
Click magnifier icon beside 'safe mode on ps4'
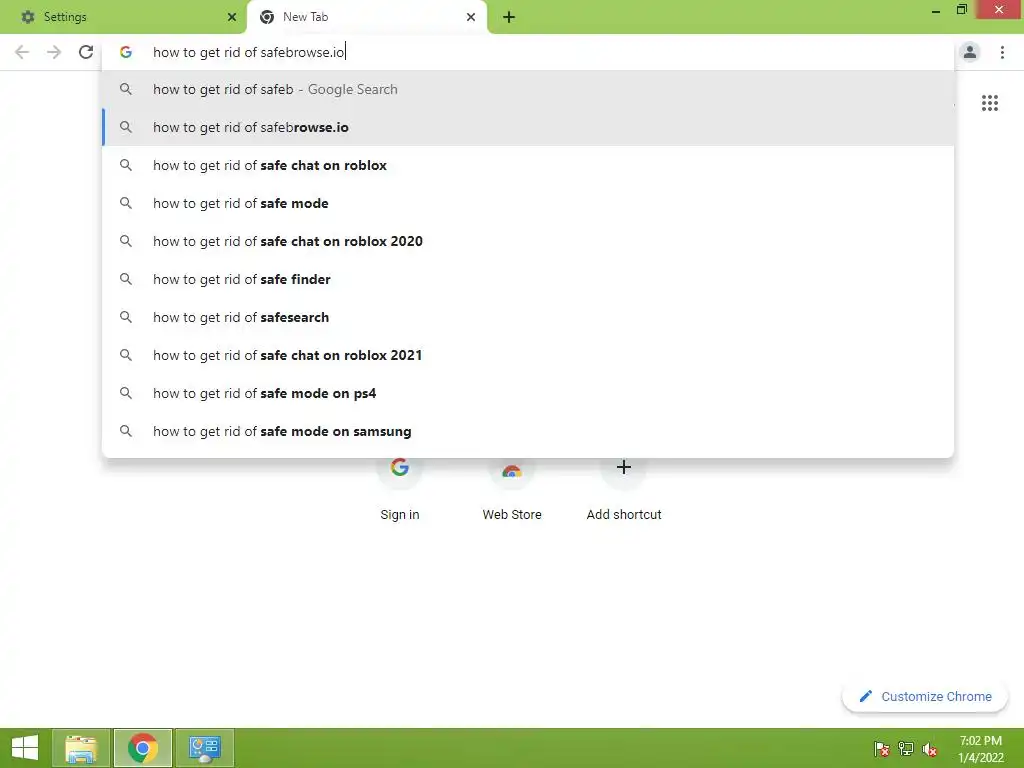point(126,393)
